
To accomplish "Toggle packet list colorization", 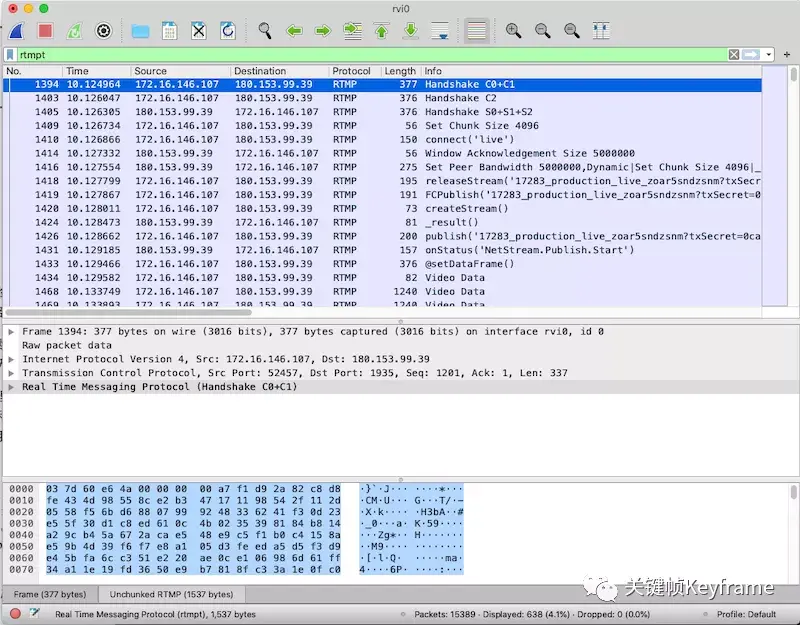I will pyautogui.click(x=477, y=31).
